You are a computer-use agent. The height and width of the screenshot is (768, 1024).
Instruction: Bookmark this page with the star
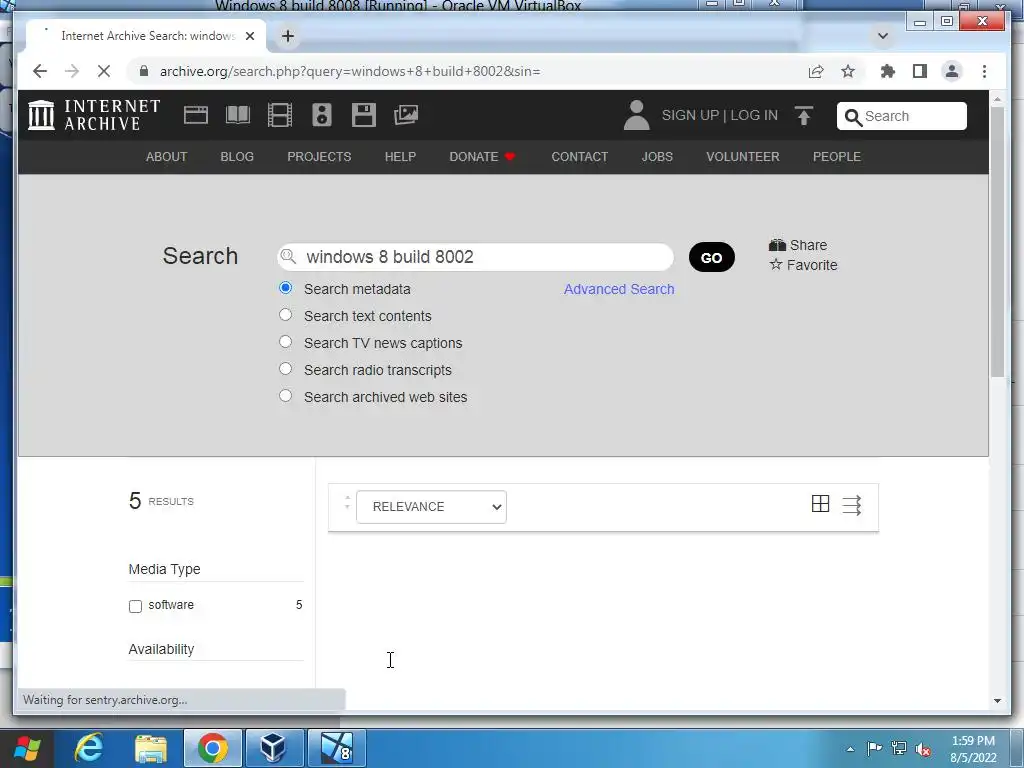[848, 71]
